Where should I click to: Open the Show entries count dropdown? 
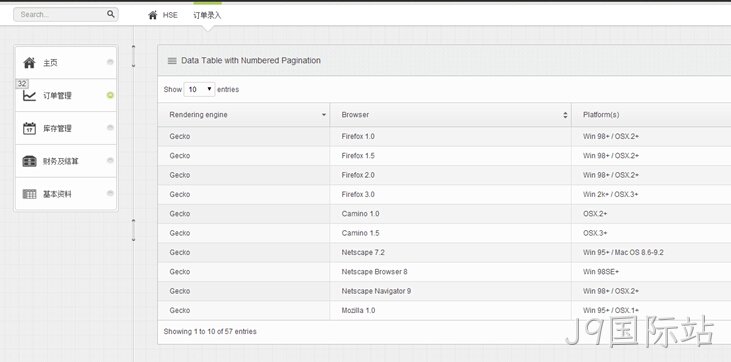click(199, 90)
